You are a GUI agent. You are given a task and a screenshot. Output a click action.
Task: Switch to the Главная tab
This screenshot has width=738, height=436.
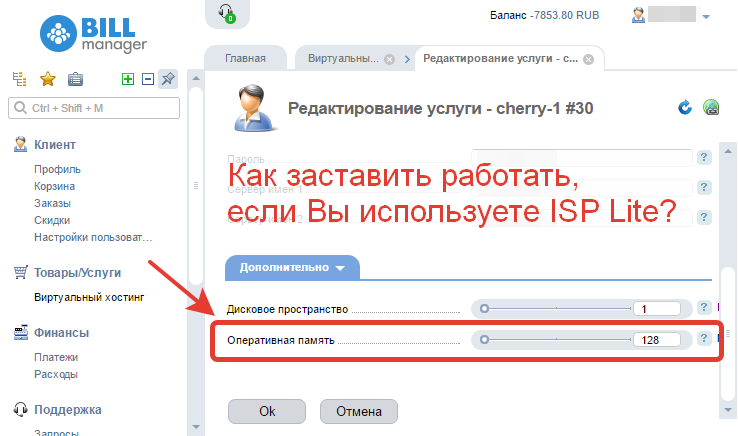click(x=245, y=58)
